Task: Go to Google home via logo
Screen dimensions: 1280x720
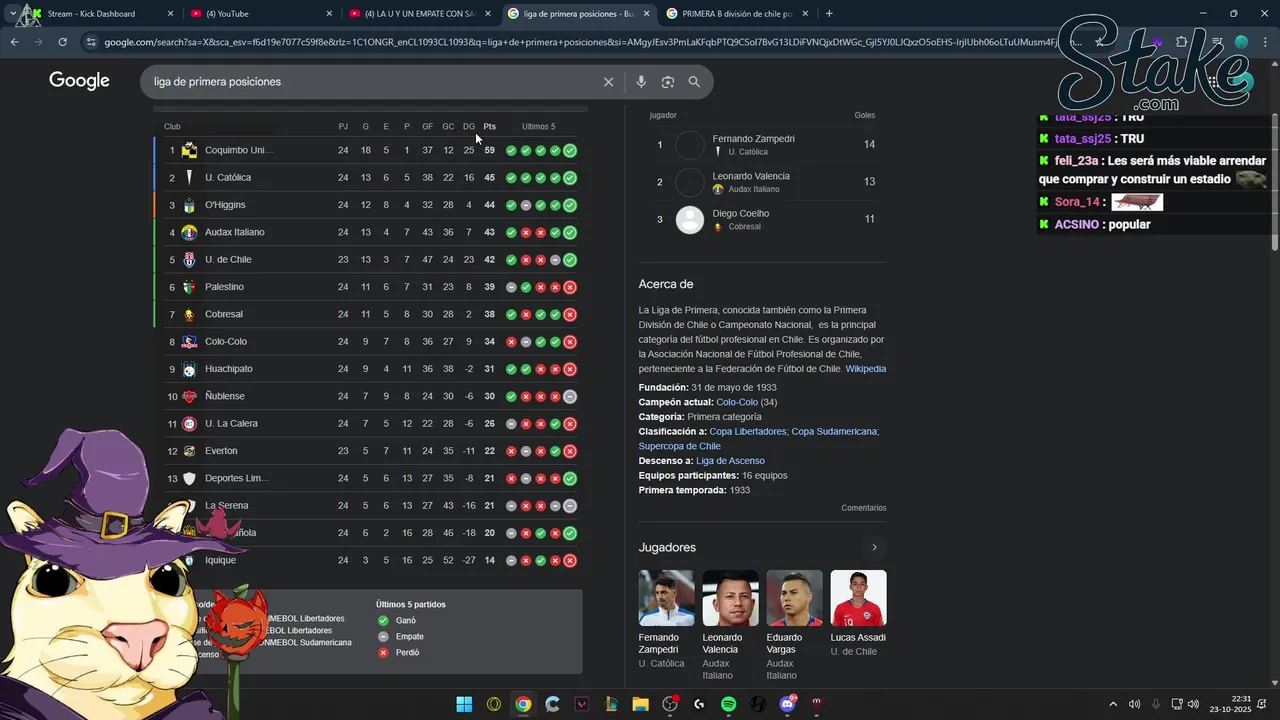Action: coord(79,81)
